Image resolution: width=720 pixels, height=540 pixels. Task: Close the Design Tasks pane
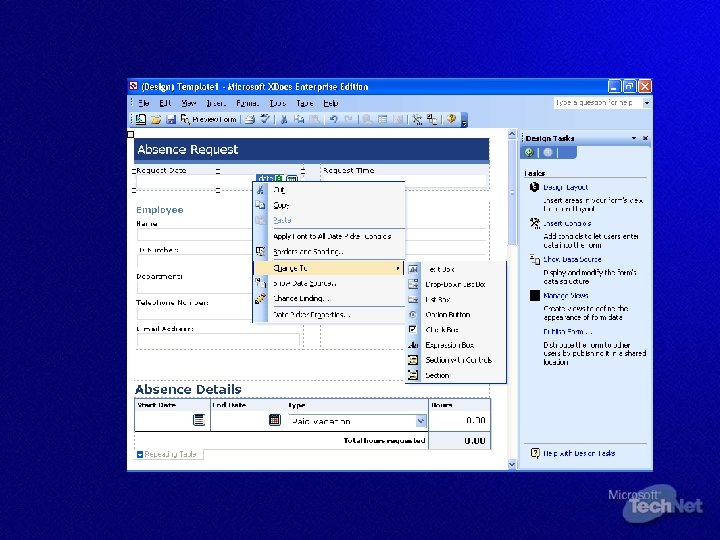coord(645,138)
